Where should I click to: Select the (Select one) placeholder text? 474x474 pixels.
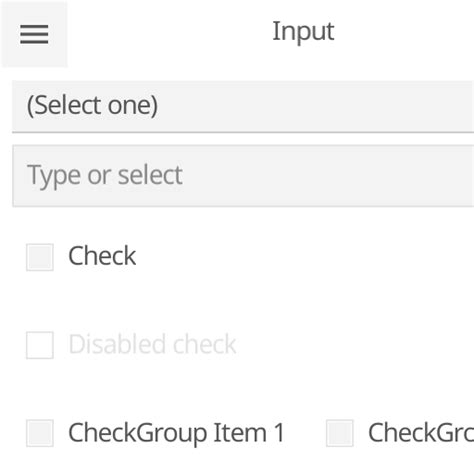[92, 106]
